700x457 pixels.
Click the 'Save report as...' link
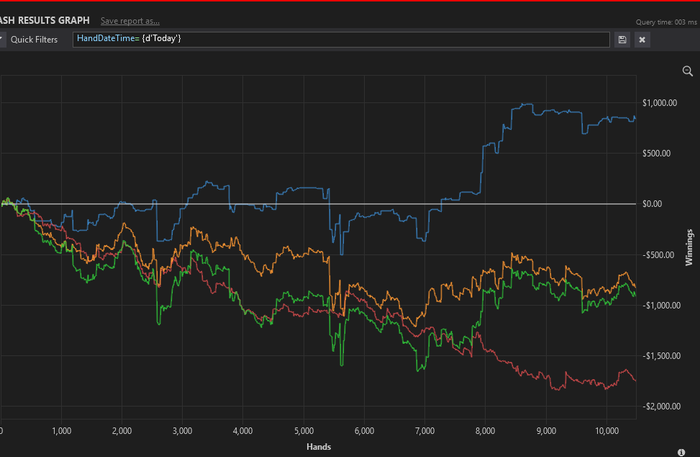130,21
